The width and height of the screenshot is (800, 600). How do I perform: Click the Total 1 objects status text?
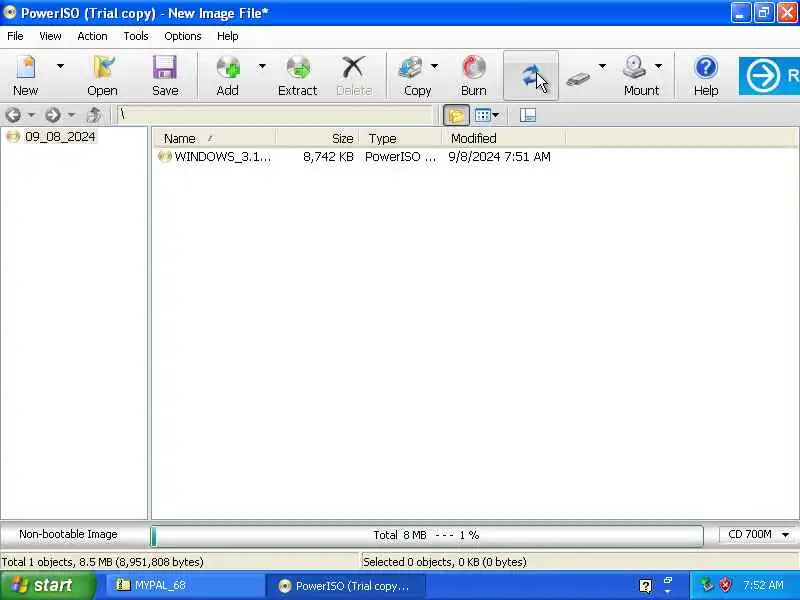click(102, 562)
